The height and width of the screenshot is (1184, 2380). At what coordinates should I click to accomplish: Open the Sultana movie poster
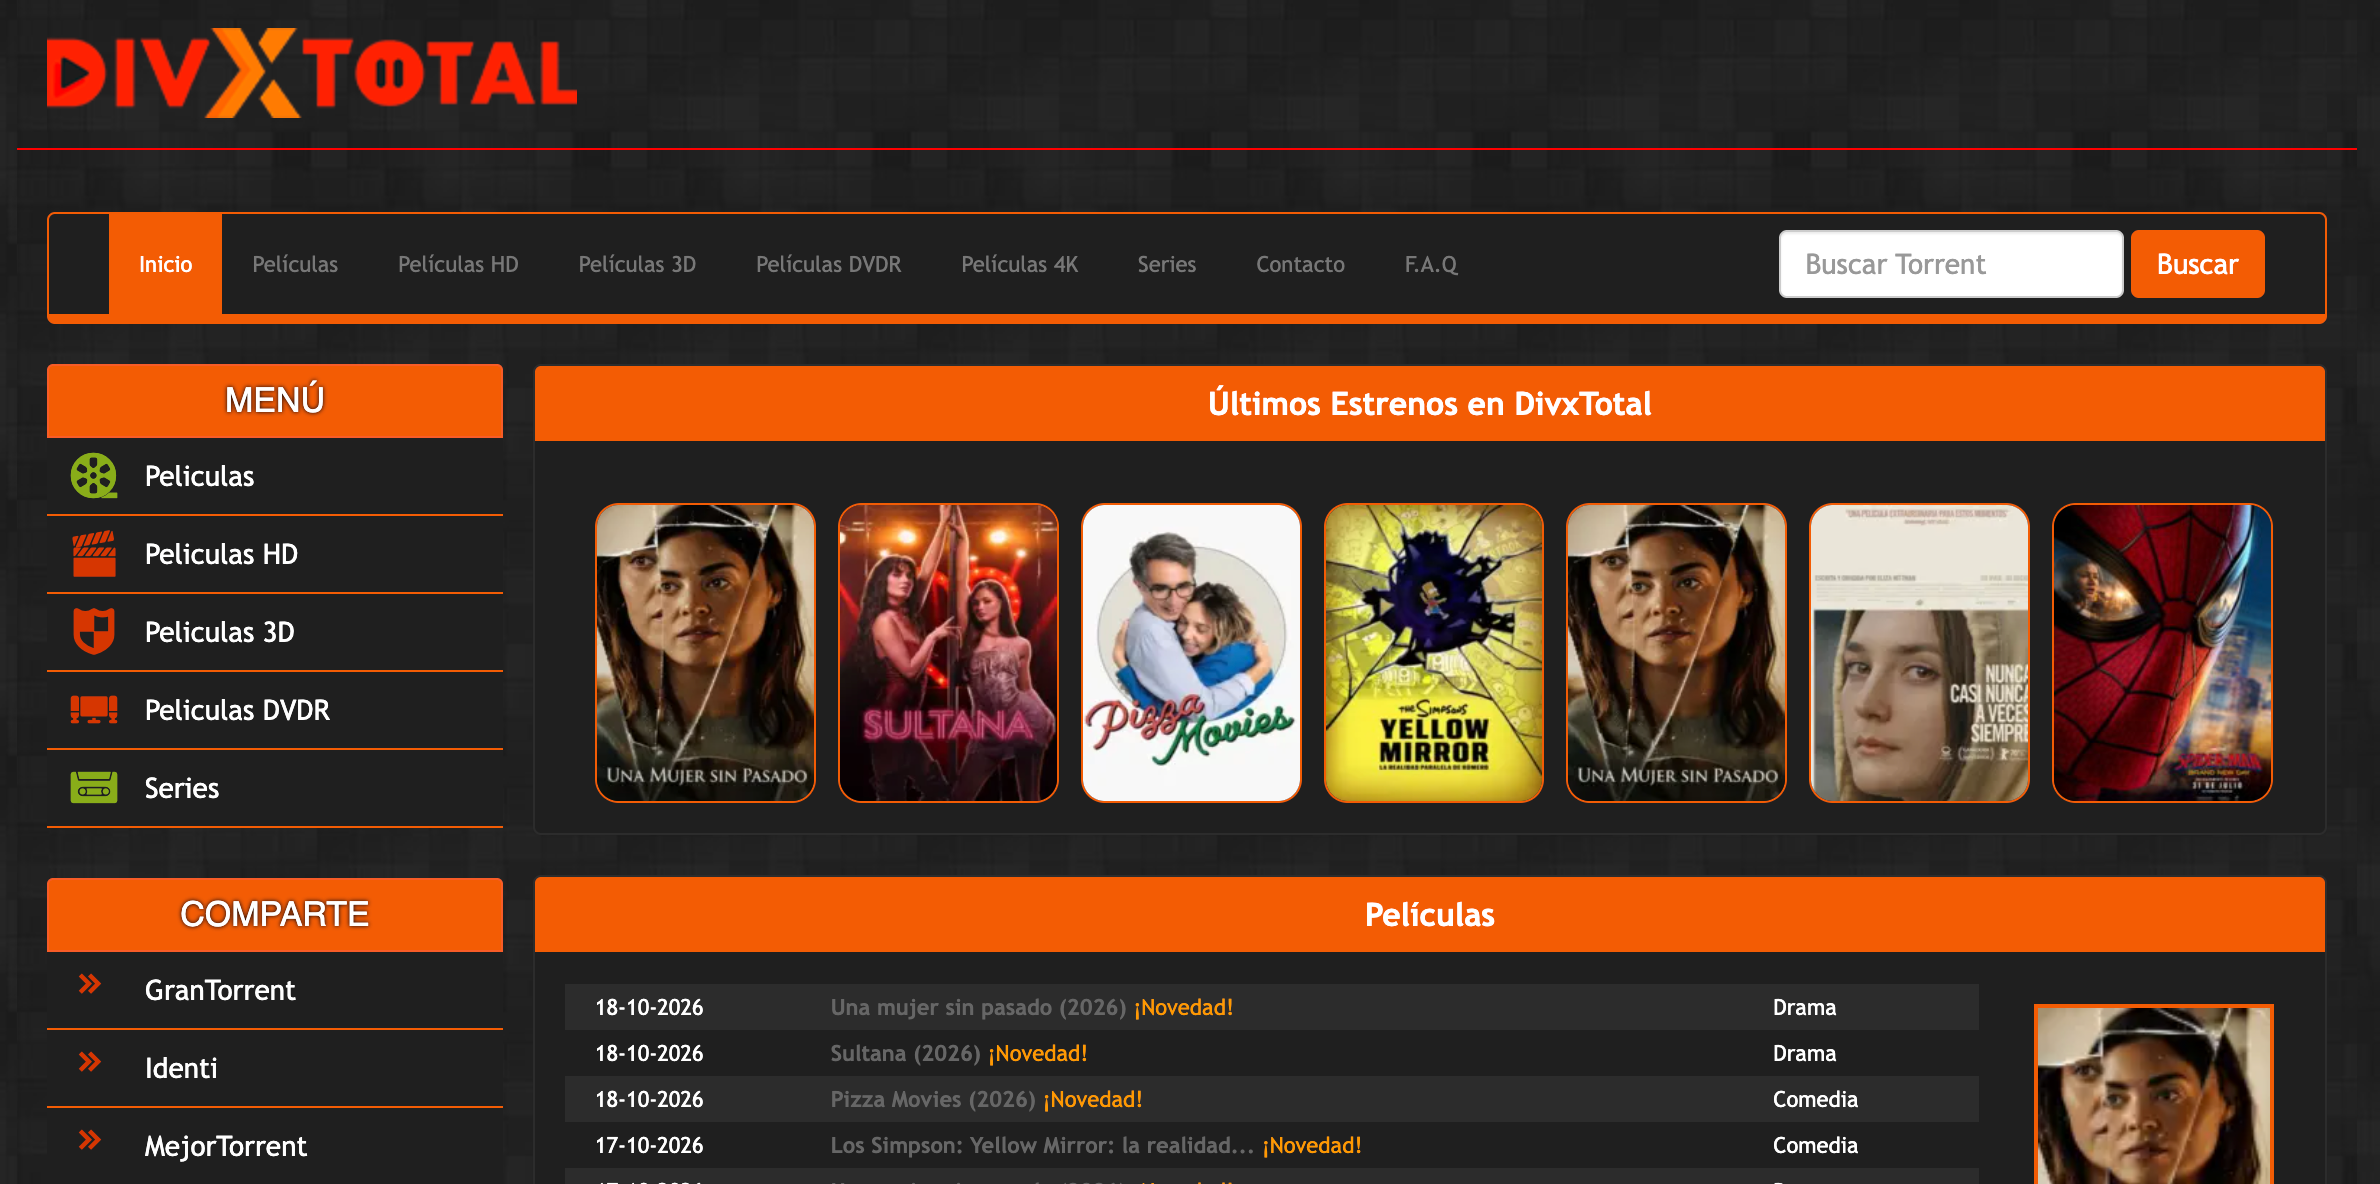click(948, 653)
